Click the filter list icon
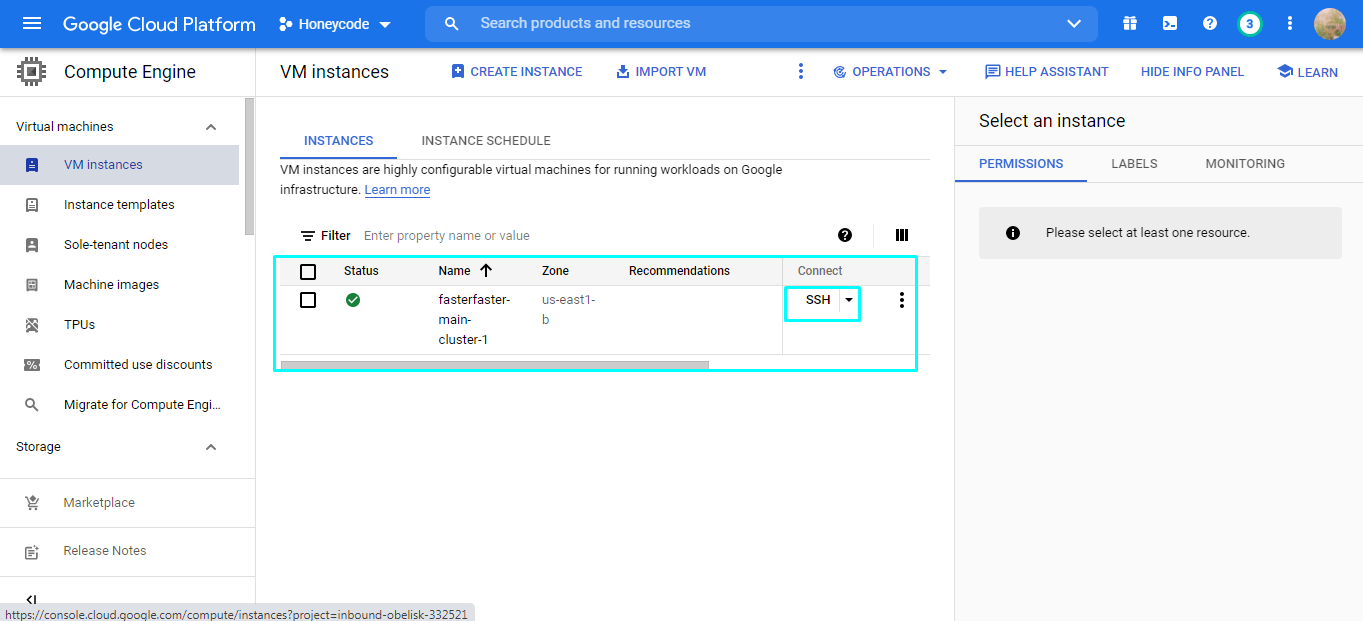 click(308, 236)
